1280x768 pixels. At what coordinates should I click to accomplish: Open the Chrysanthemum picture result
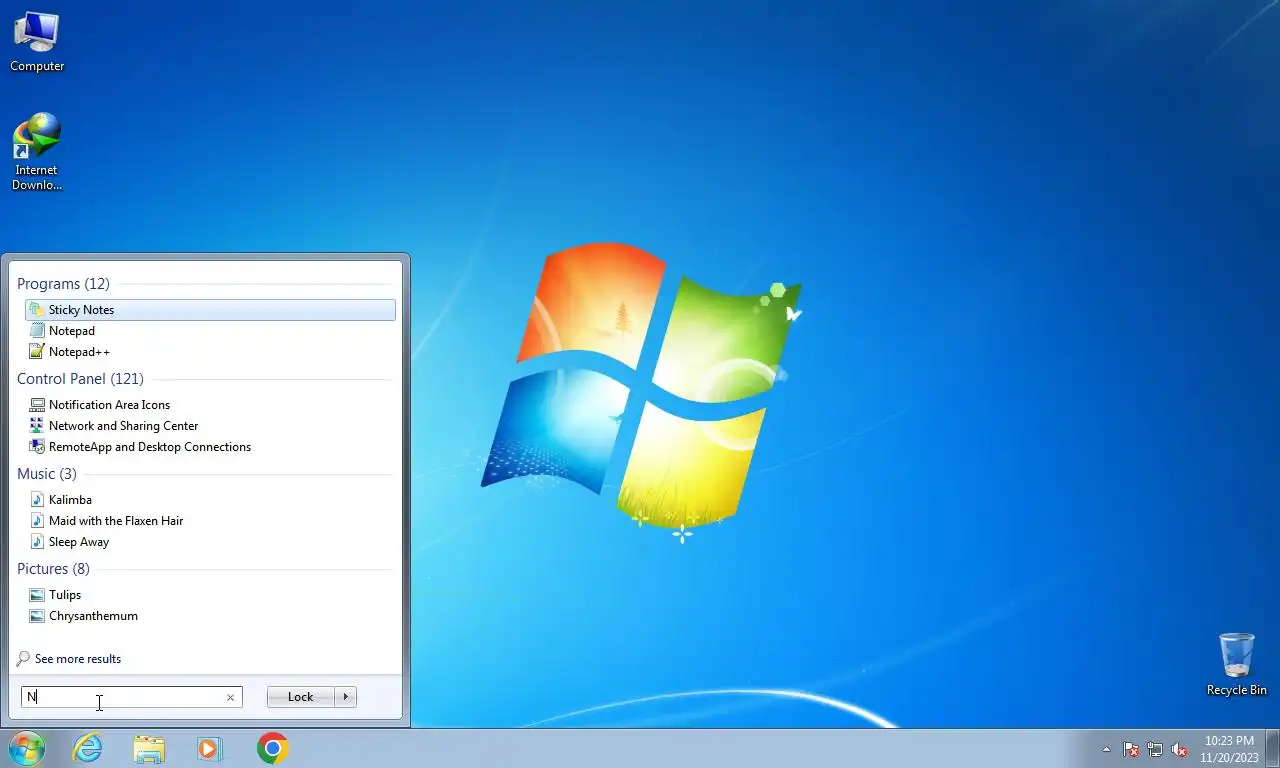210,616
